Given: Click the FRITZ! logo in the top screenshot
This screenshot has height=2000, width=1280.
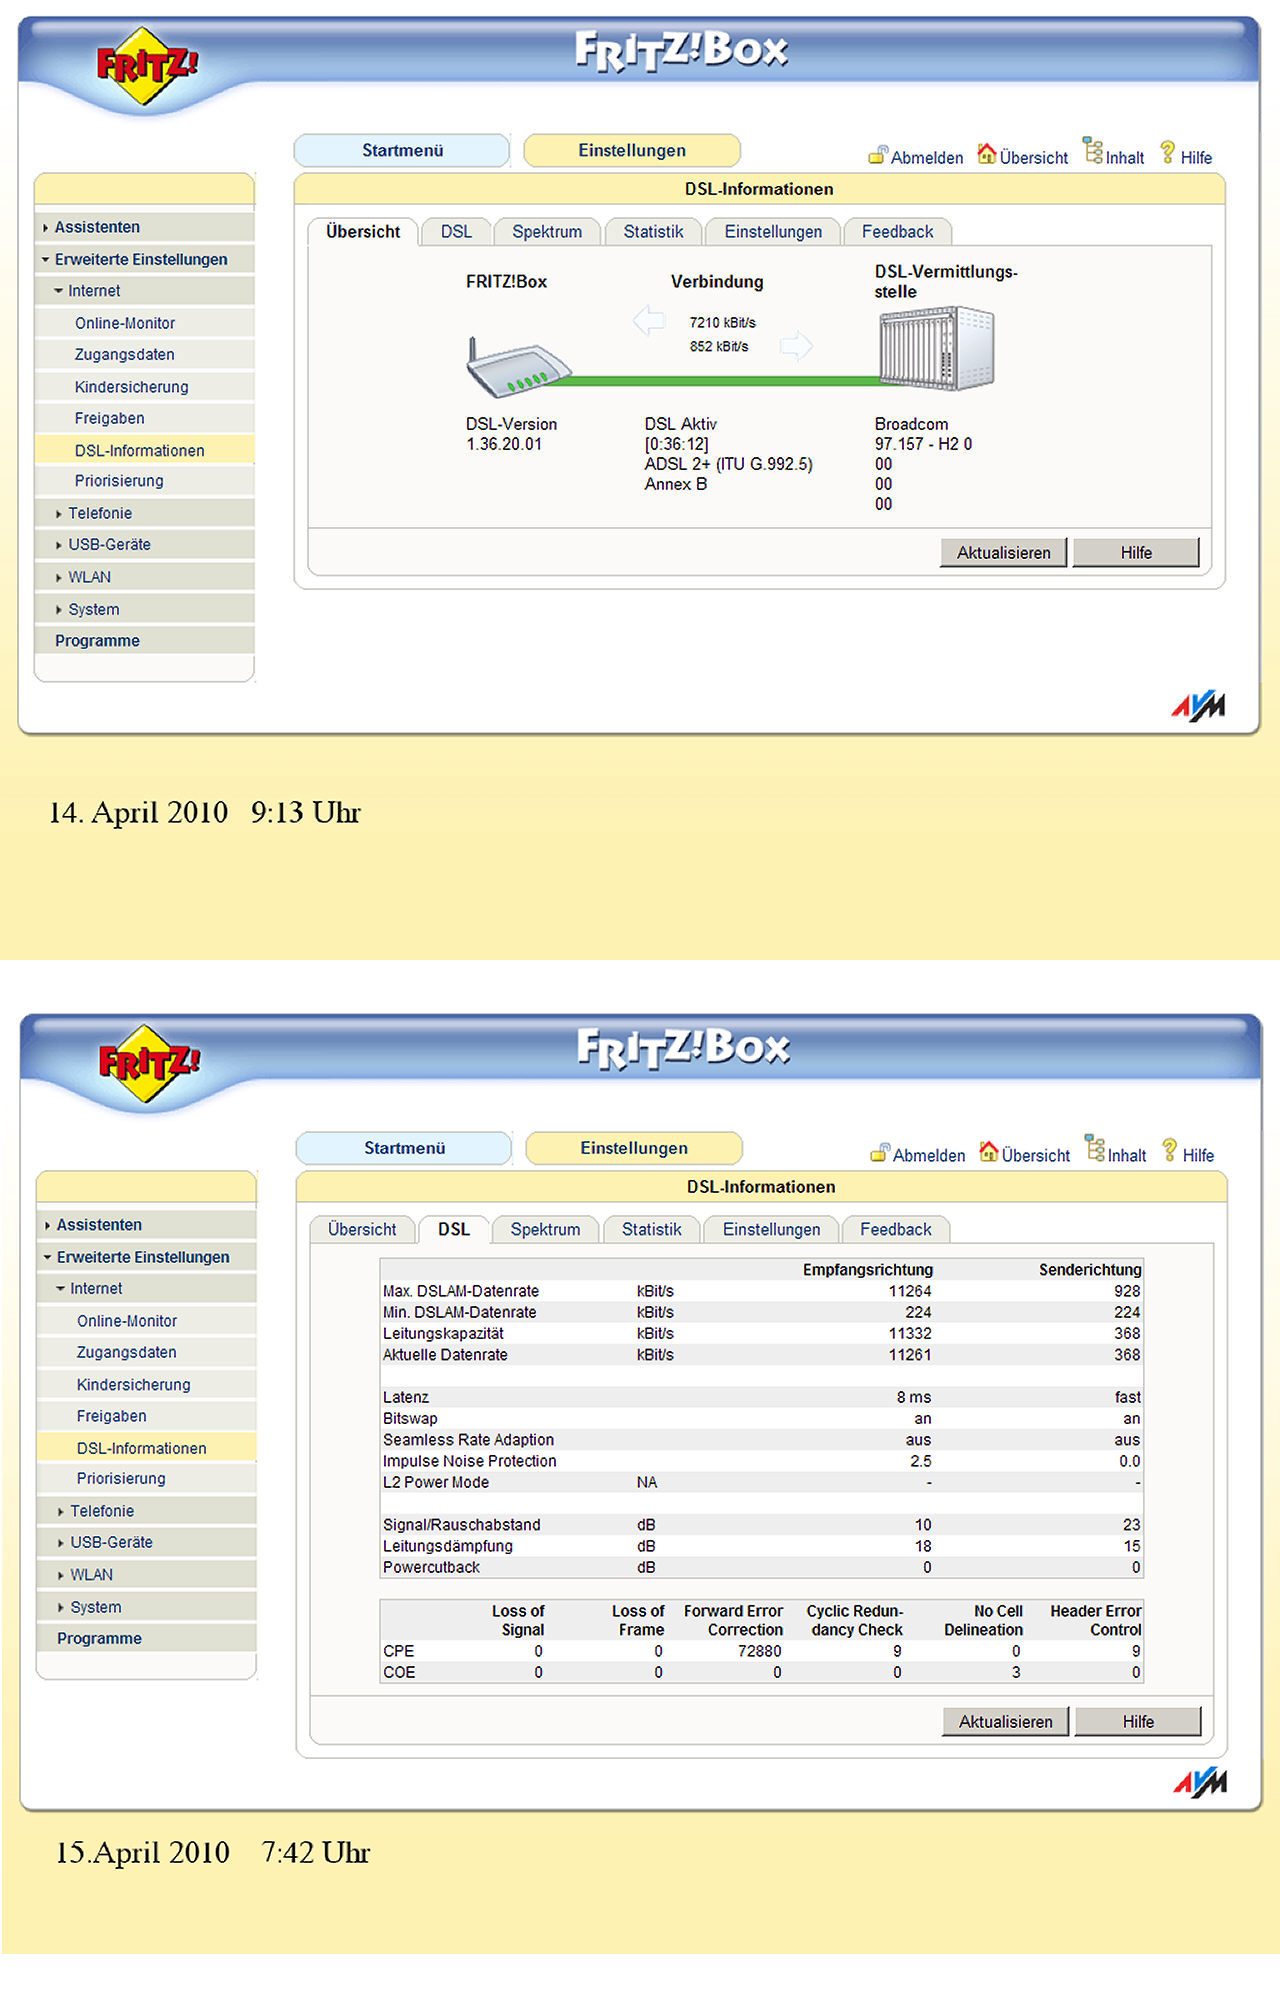Looking at the screenshot, I should (x=147, y=66).
